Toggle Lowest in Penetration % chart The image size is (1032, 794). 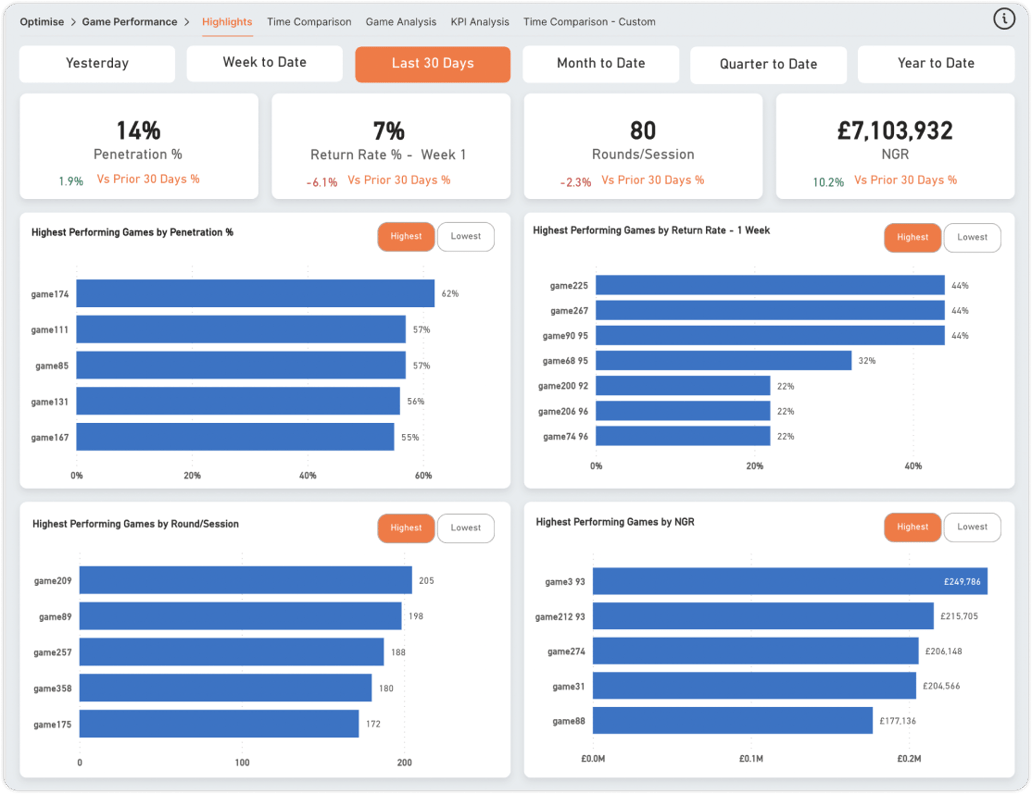coord(466,236)
